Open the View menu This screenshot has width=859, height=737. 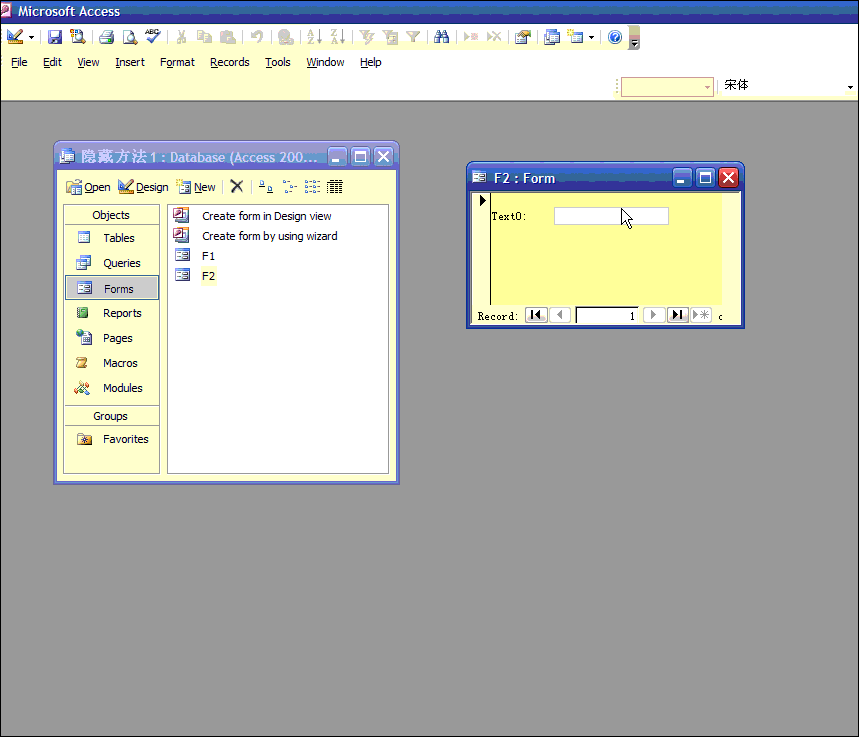click(88, 62)
